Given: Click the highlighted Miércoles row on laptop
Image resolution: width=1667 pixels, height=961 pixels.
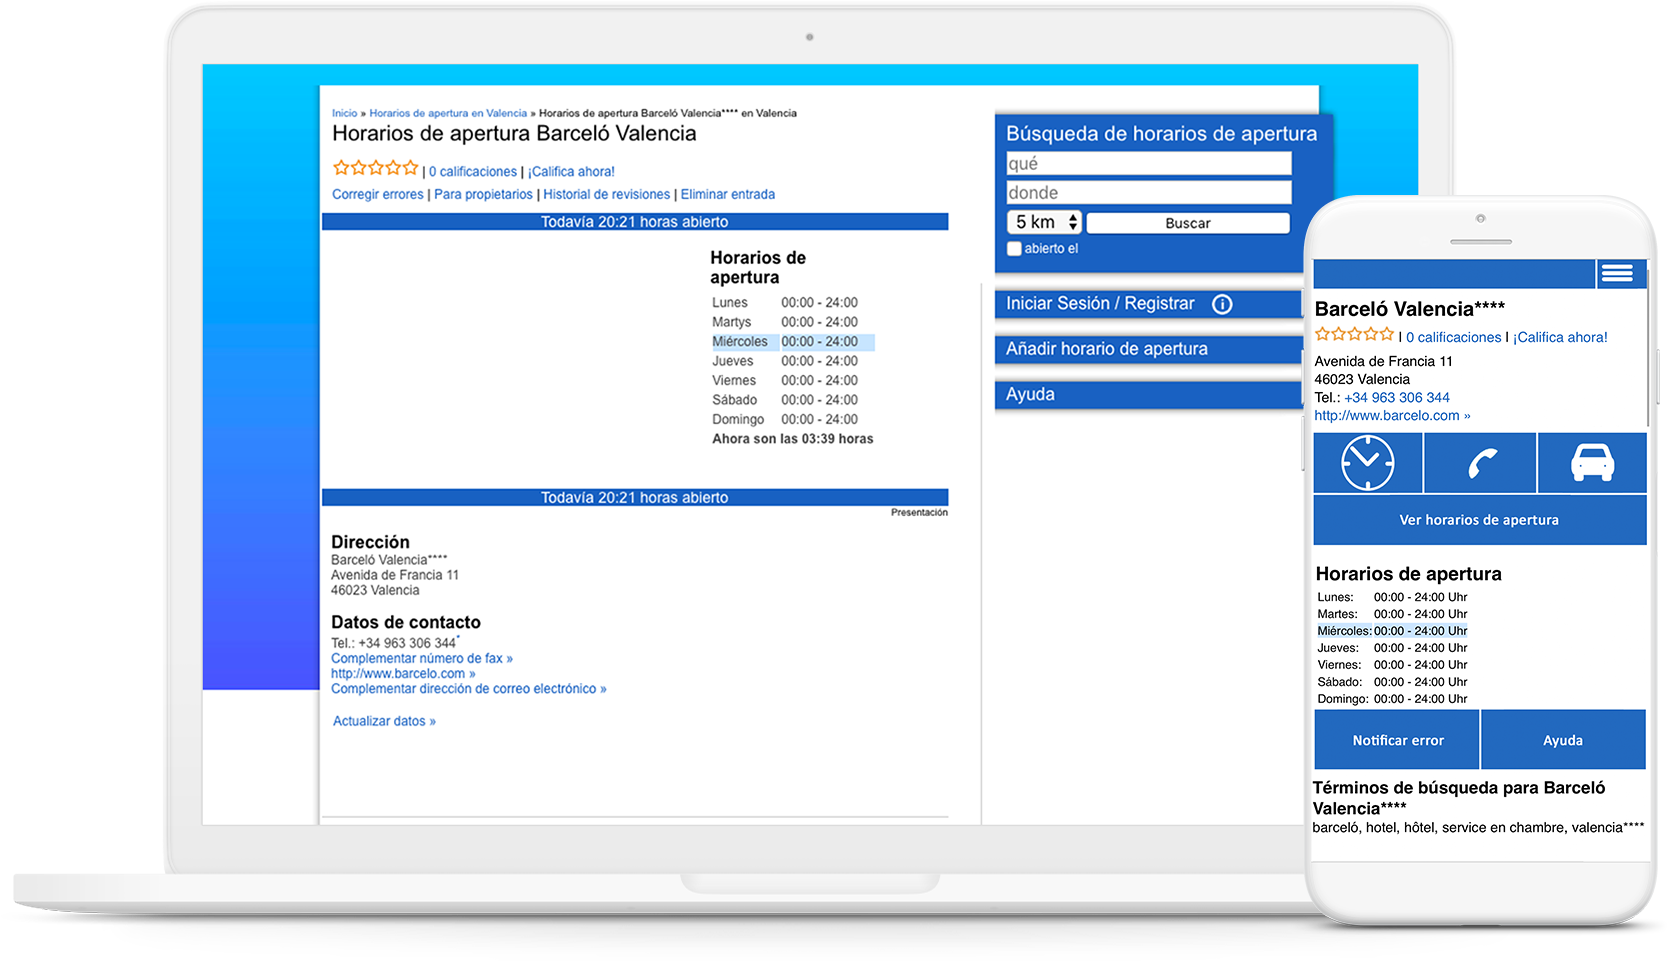Looking at the screenshot, I should tap(792, 342).
